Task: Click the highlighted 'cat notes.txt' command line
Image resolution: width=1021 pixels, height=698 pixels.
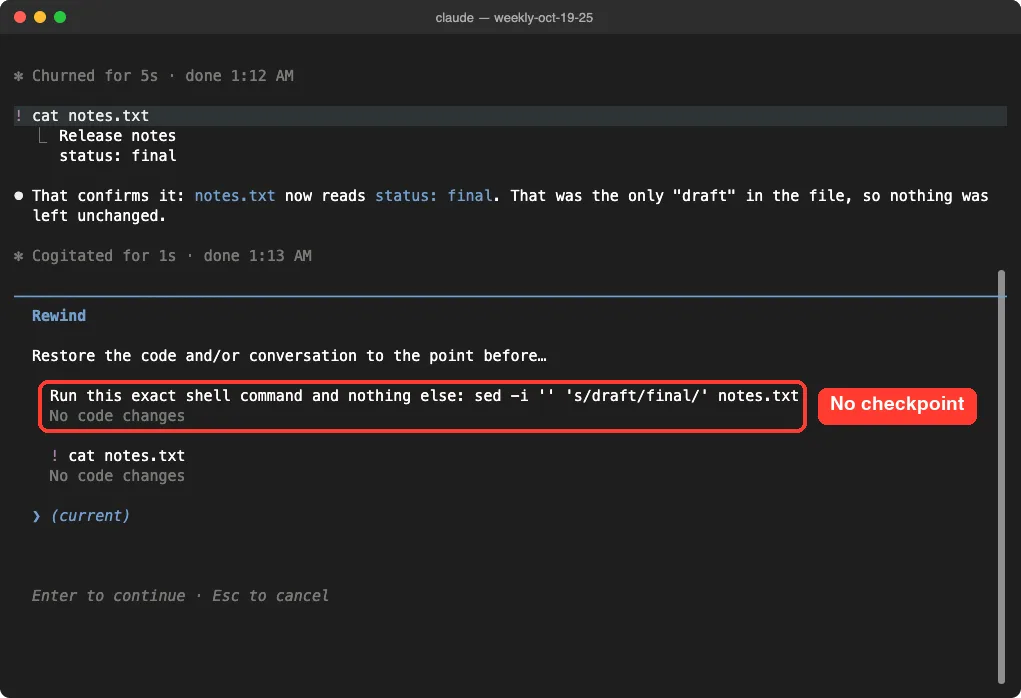Action: tap(510, 116)
